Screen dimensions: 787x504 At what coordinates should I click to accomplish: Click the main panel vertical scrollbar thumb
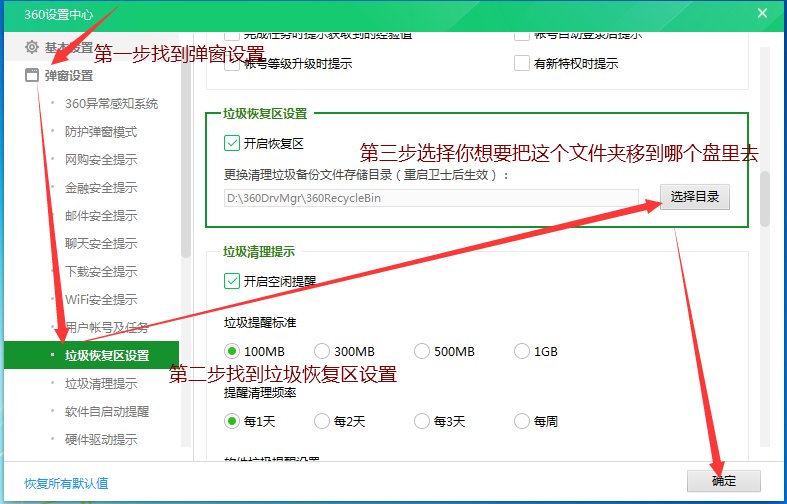[x=764, y=199]
